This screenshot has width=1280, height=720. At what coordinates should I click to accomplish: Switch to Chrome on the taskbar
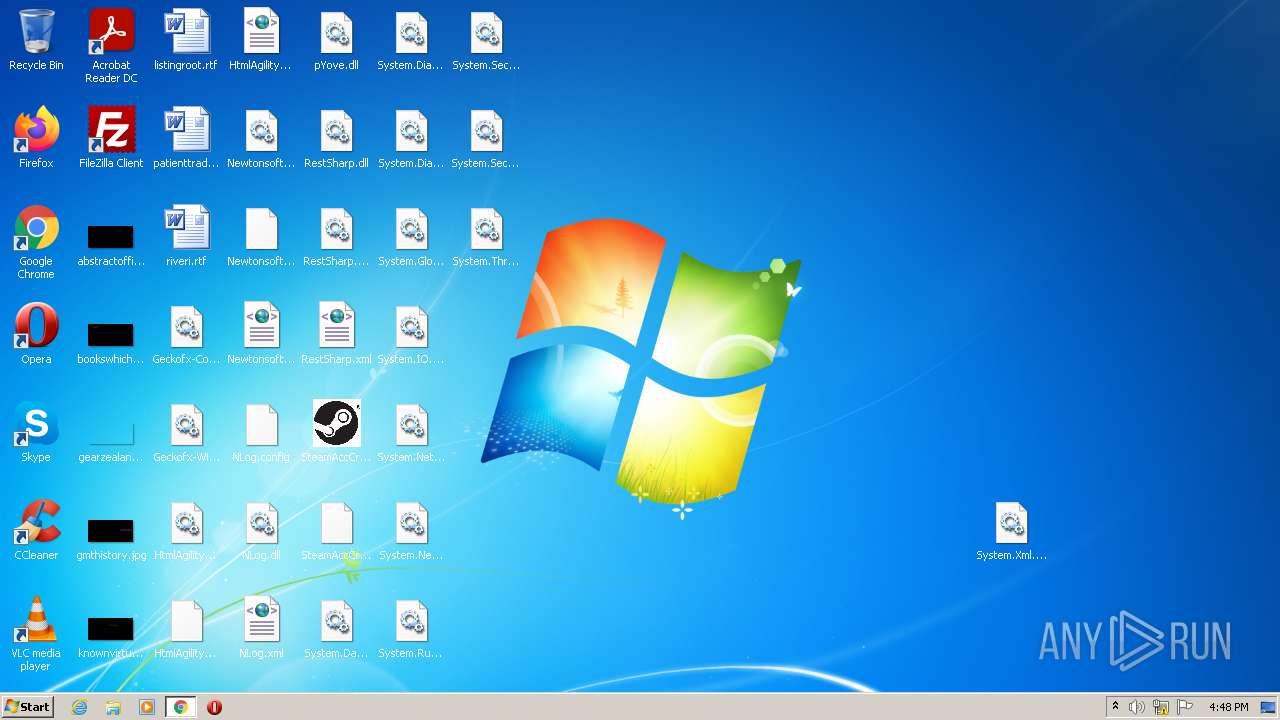pos(180,707)
